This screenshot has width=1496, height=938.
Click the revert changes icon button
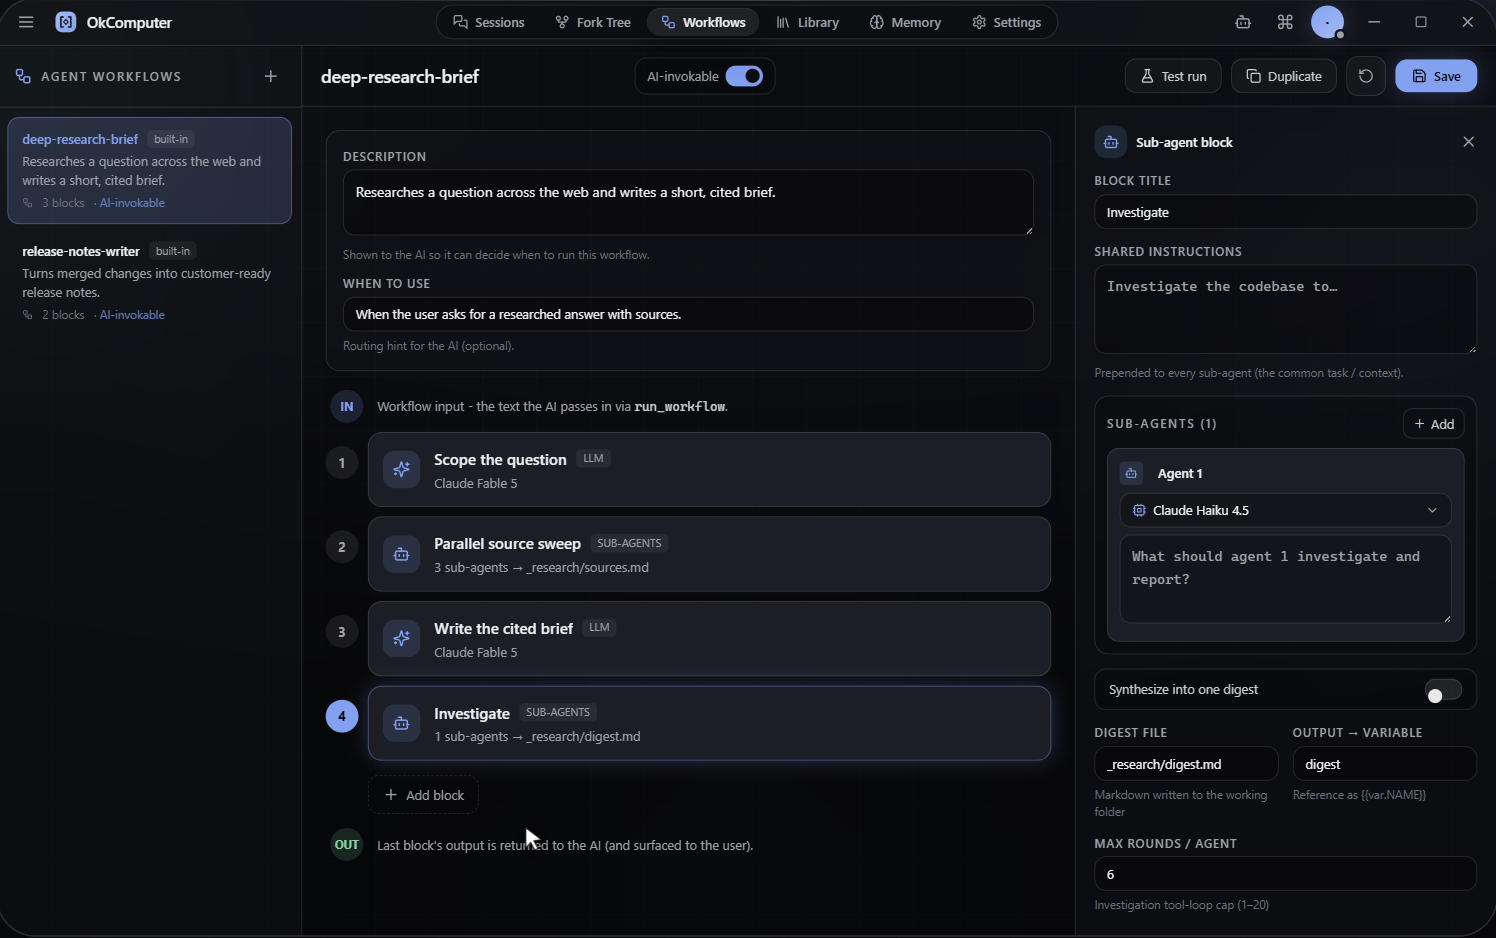1366,76
